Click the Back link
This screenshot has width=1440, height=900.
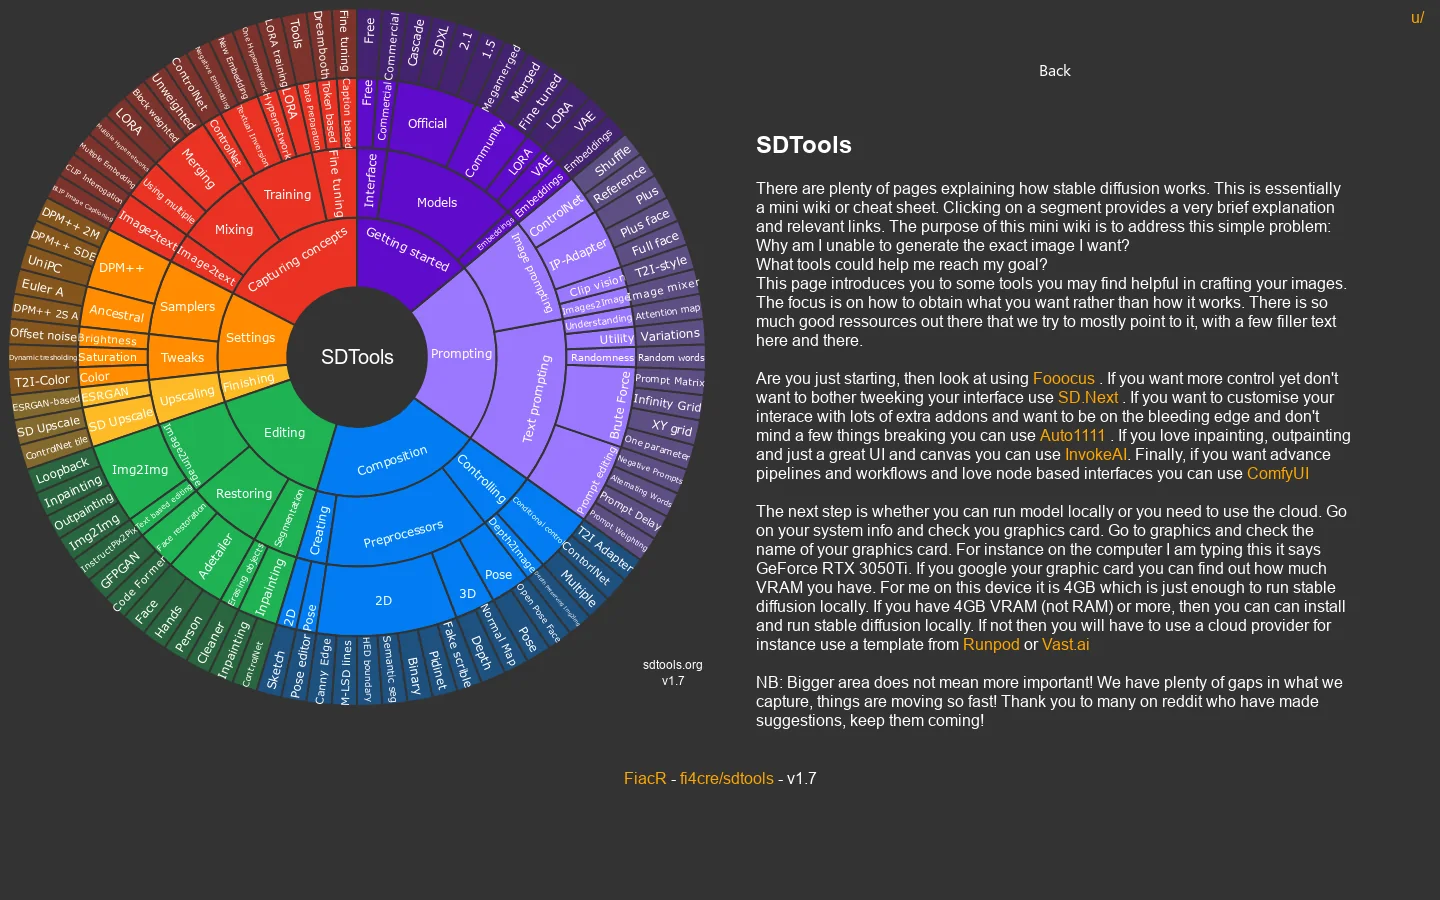[1054, 71]
